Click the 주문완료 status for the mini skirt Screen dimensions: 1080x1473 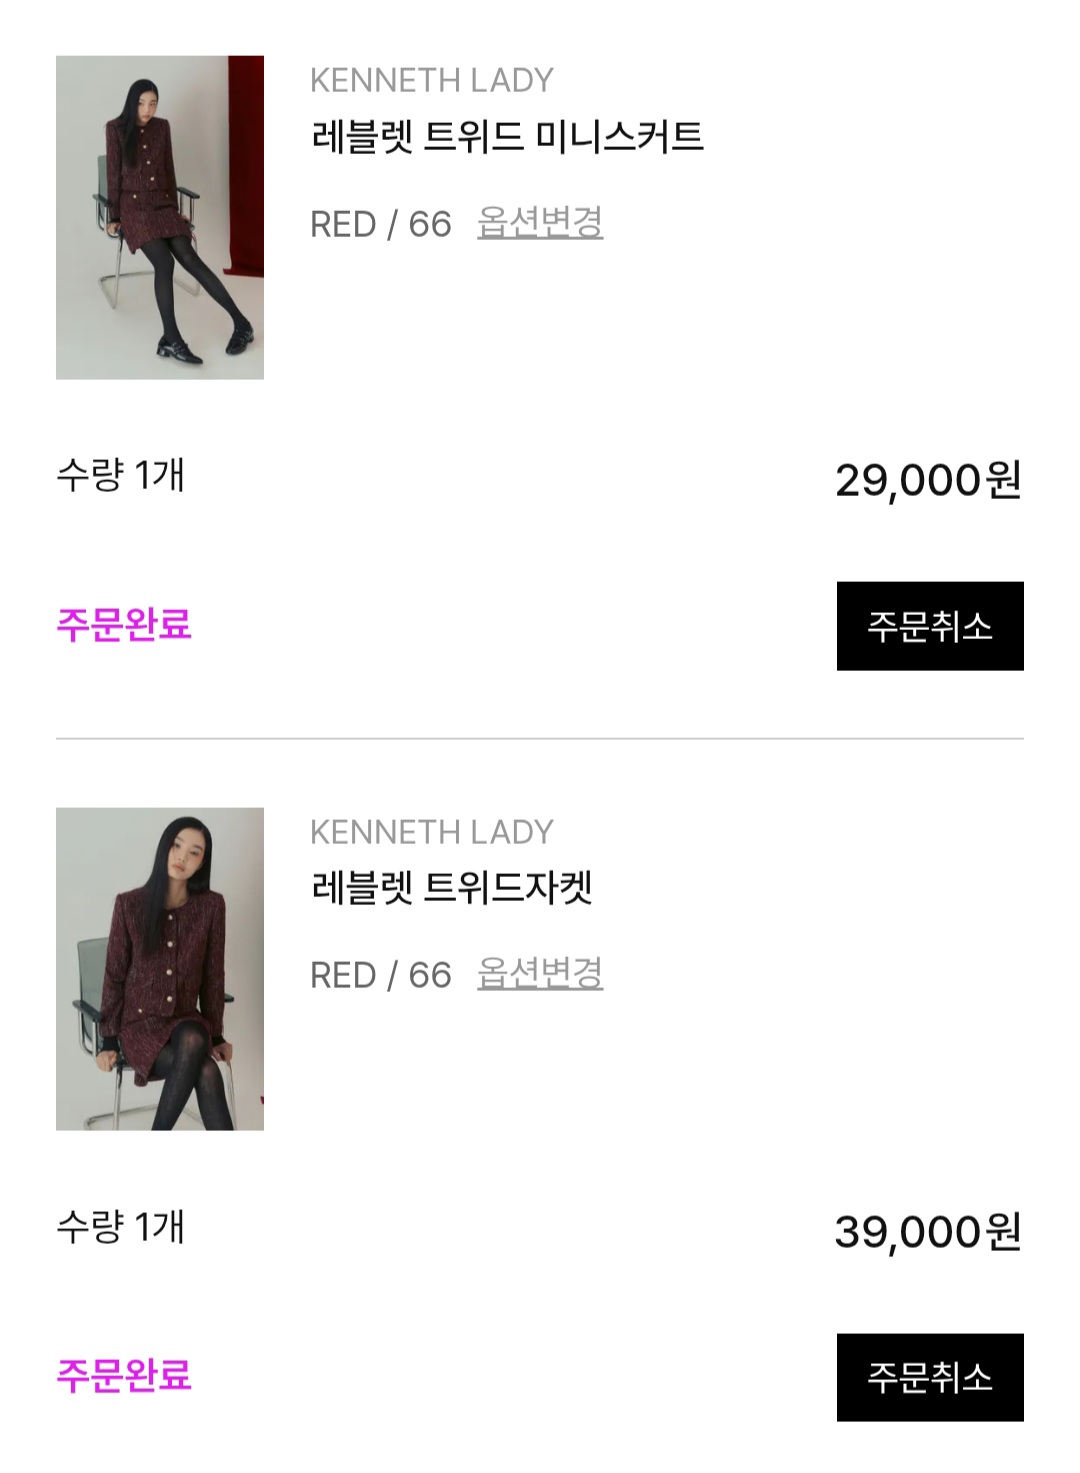pos(124,625)
